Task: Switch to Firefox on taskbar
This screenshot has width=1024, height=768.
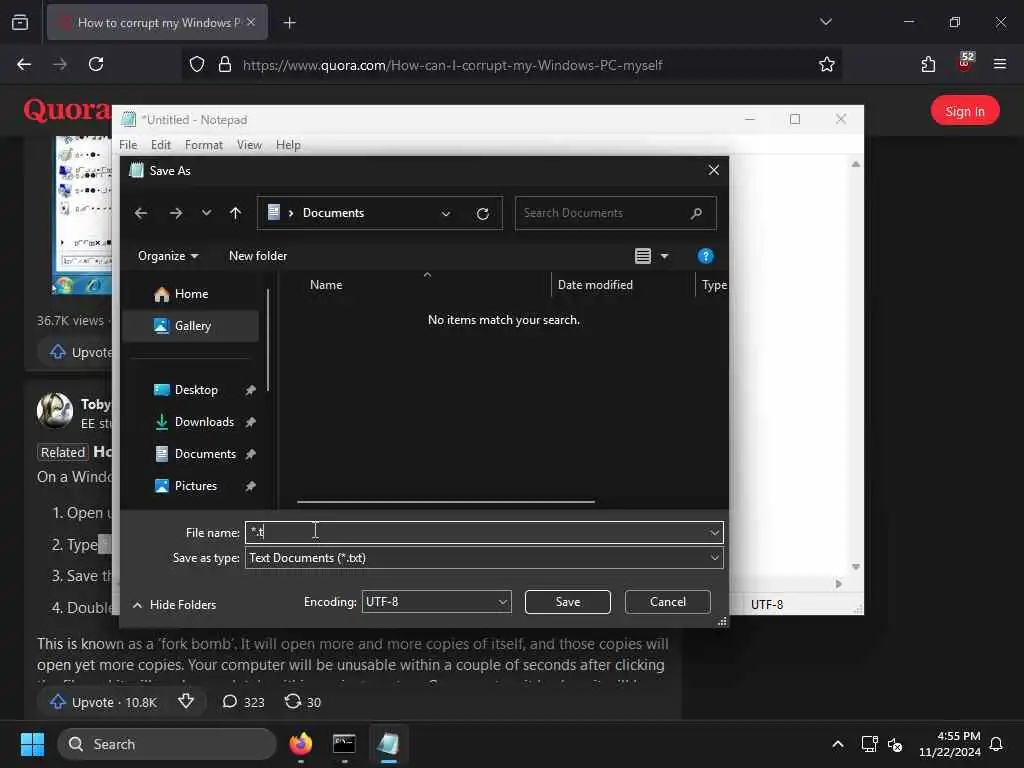Action: pyautogui.click(x=301, y=744)
